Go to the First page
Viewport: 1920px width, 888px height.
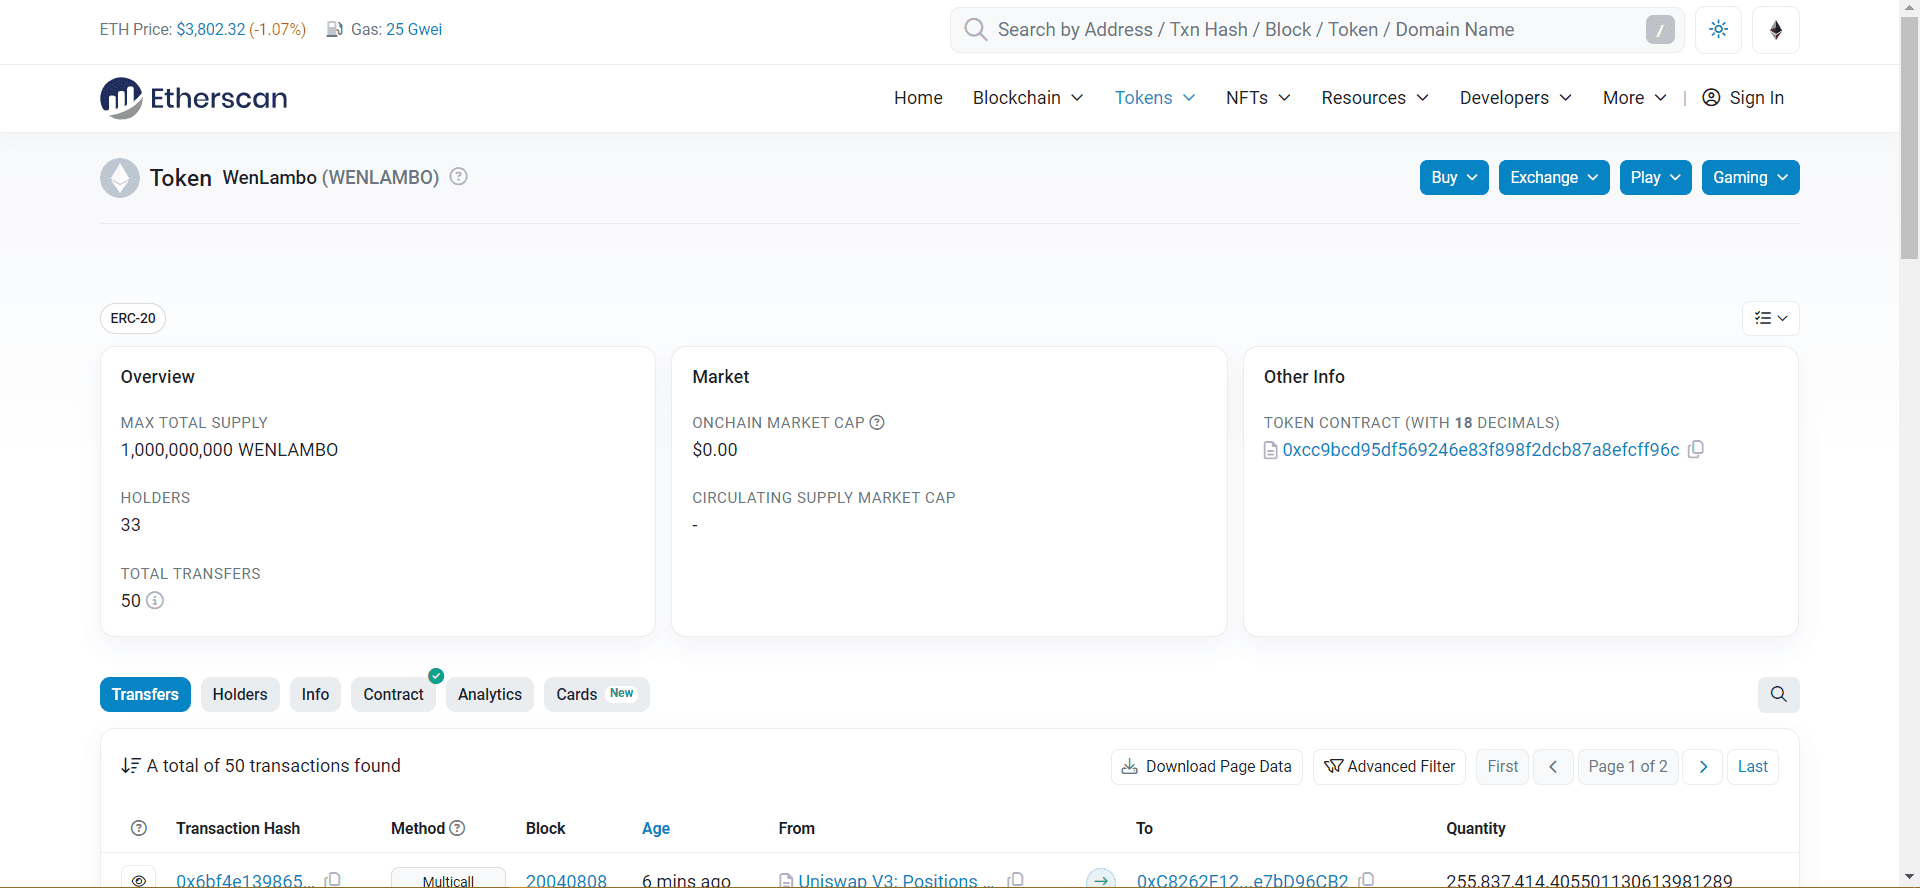pyautogui.click(x=1502, y=767)
